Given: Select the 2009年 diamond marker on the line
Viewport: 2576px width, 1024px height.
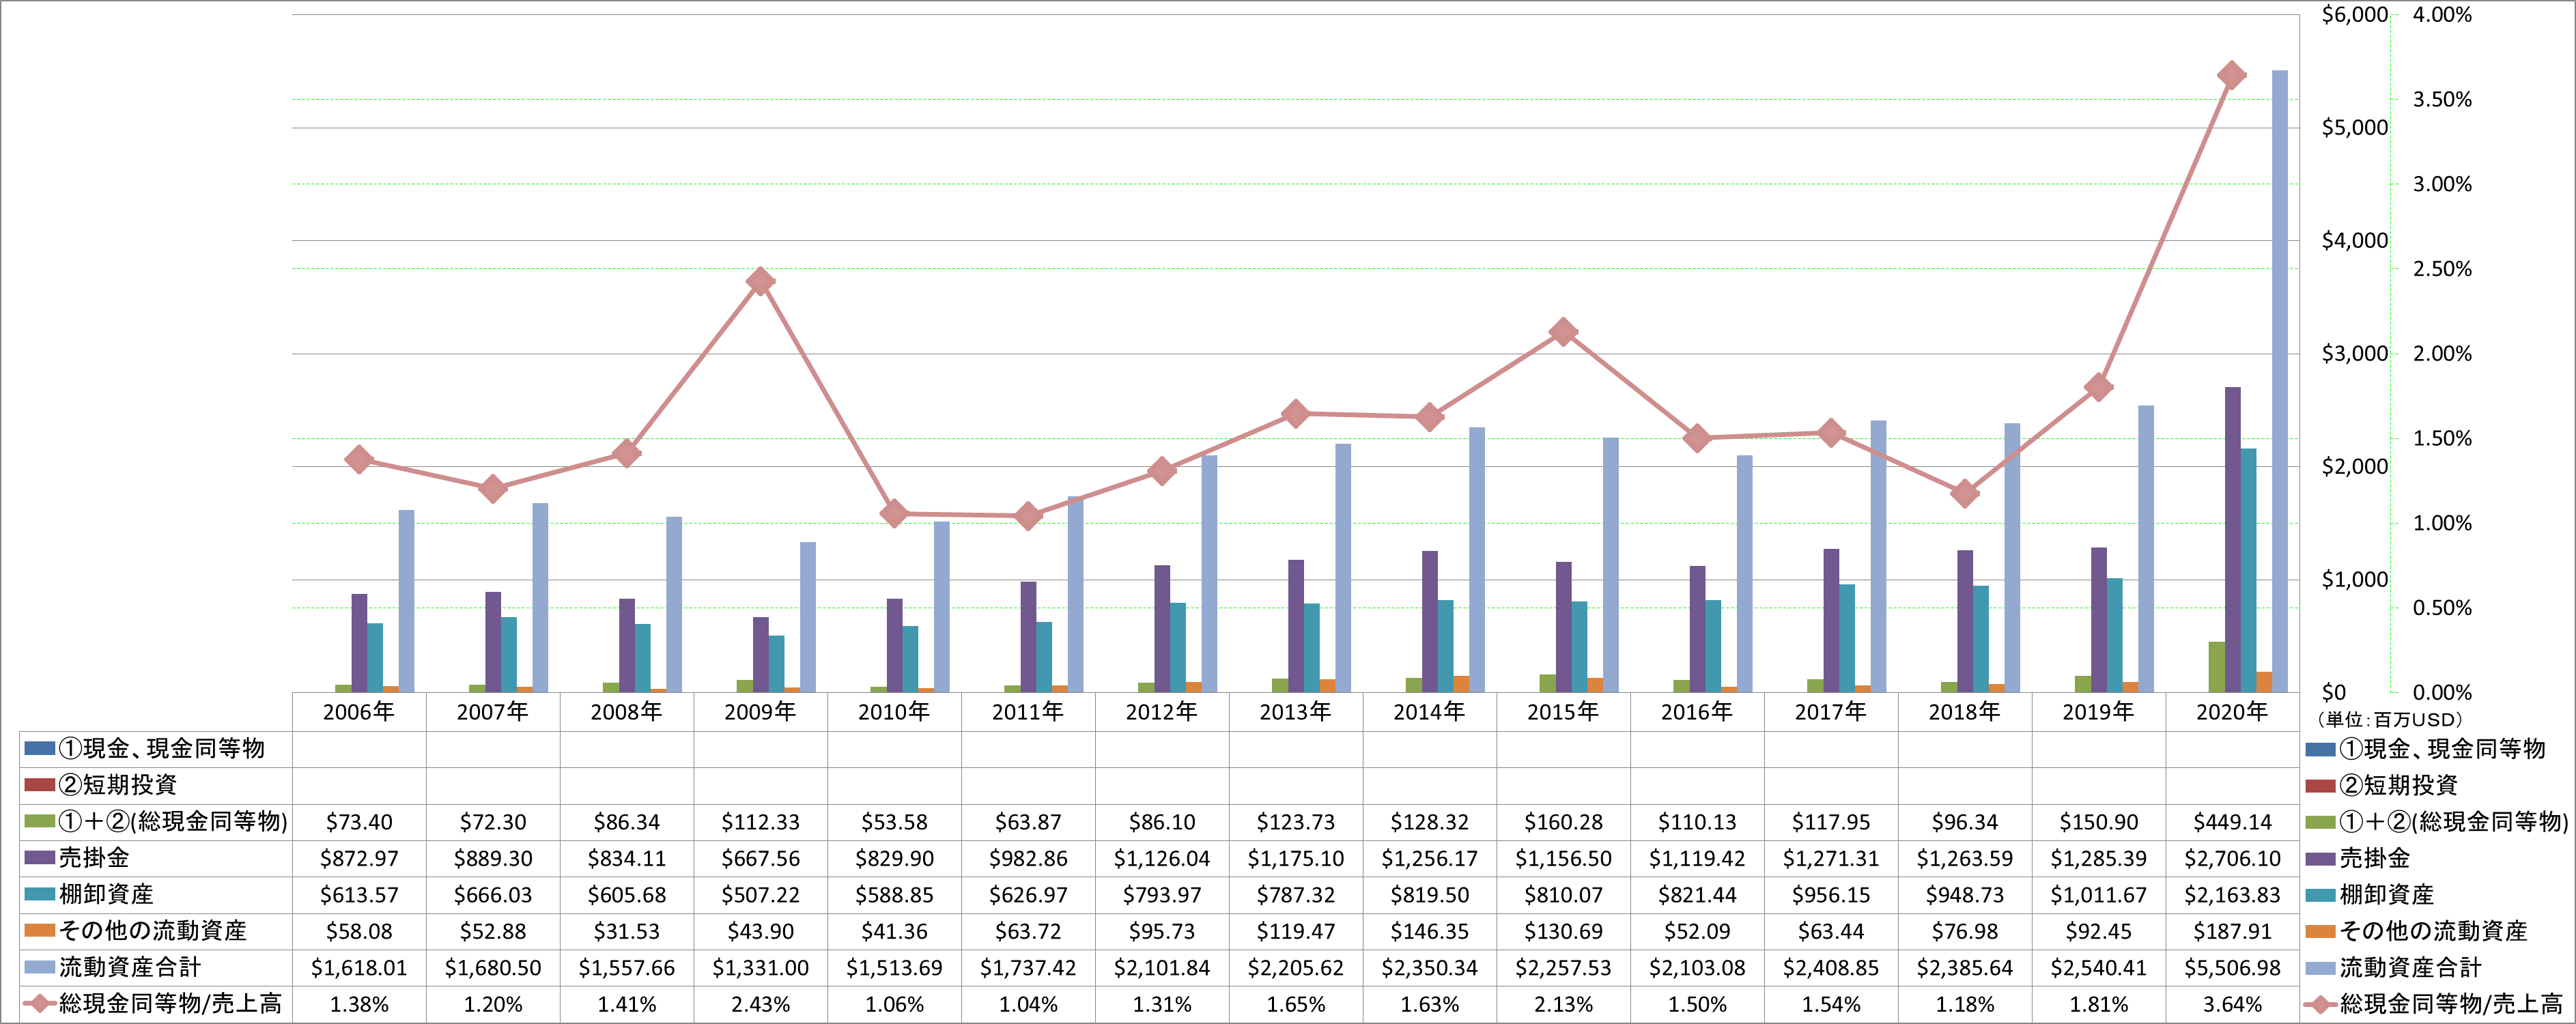Looking at the screenshot, I should 760,281.
